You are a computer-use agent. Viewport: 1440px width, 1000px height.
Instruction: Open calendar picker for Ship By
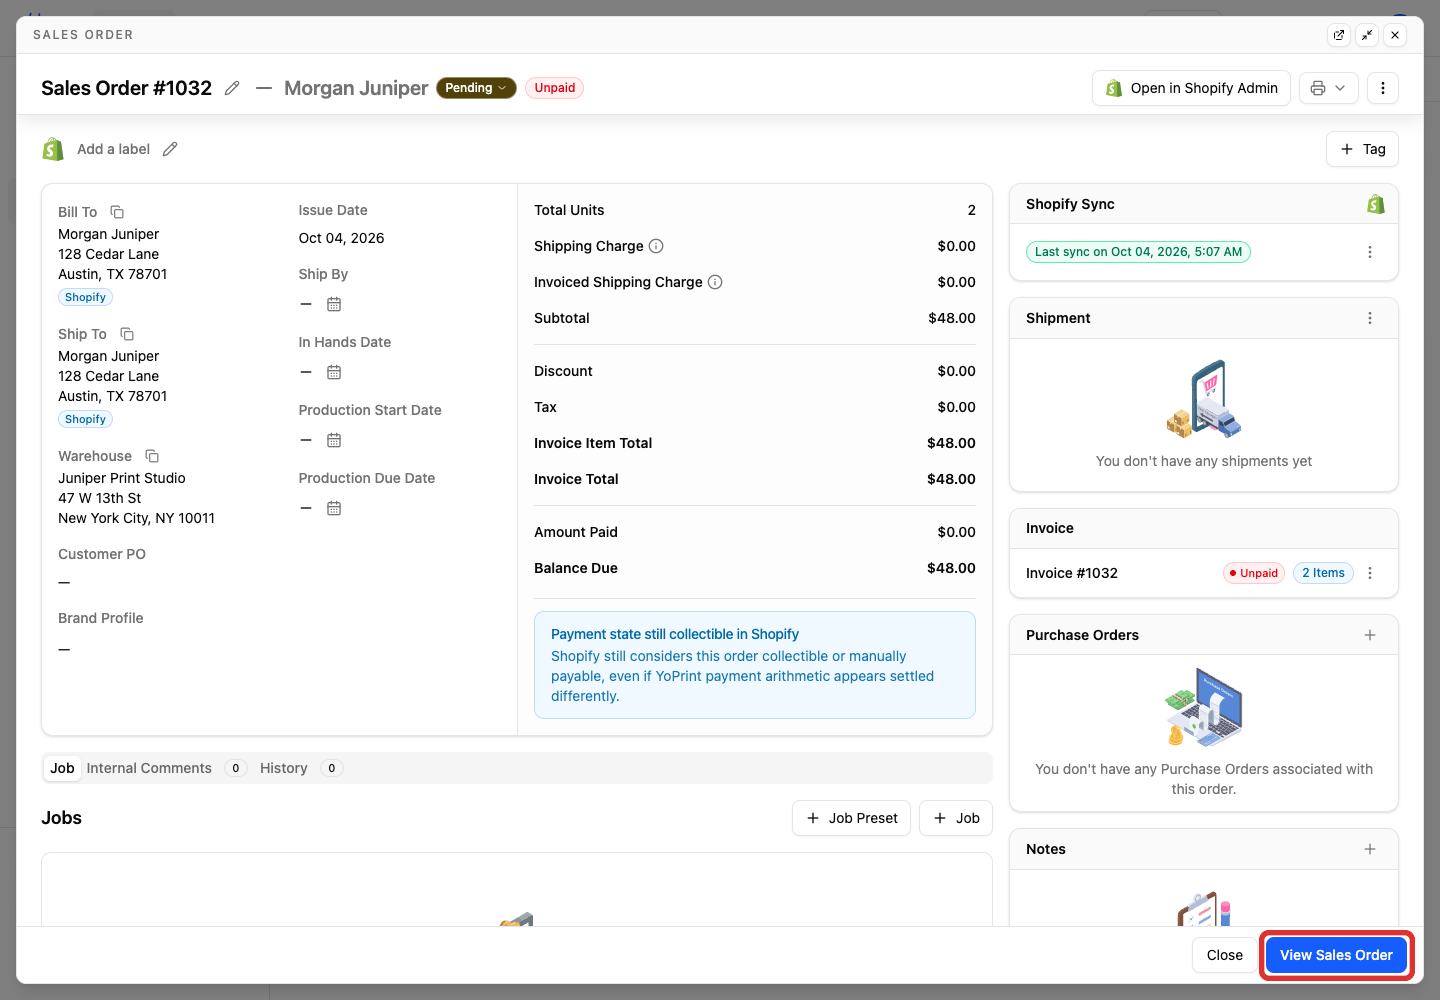pyautogui.click(x=334, y=304)
